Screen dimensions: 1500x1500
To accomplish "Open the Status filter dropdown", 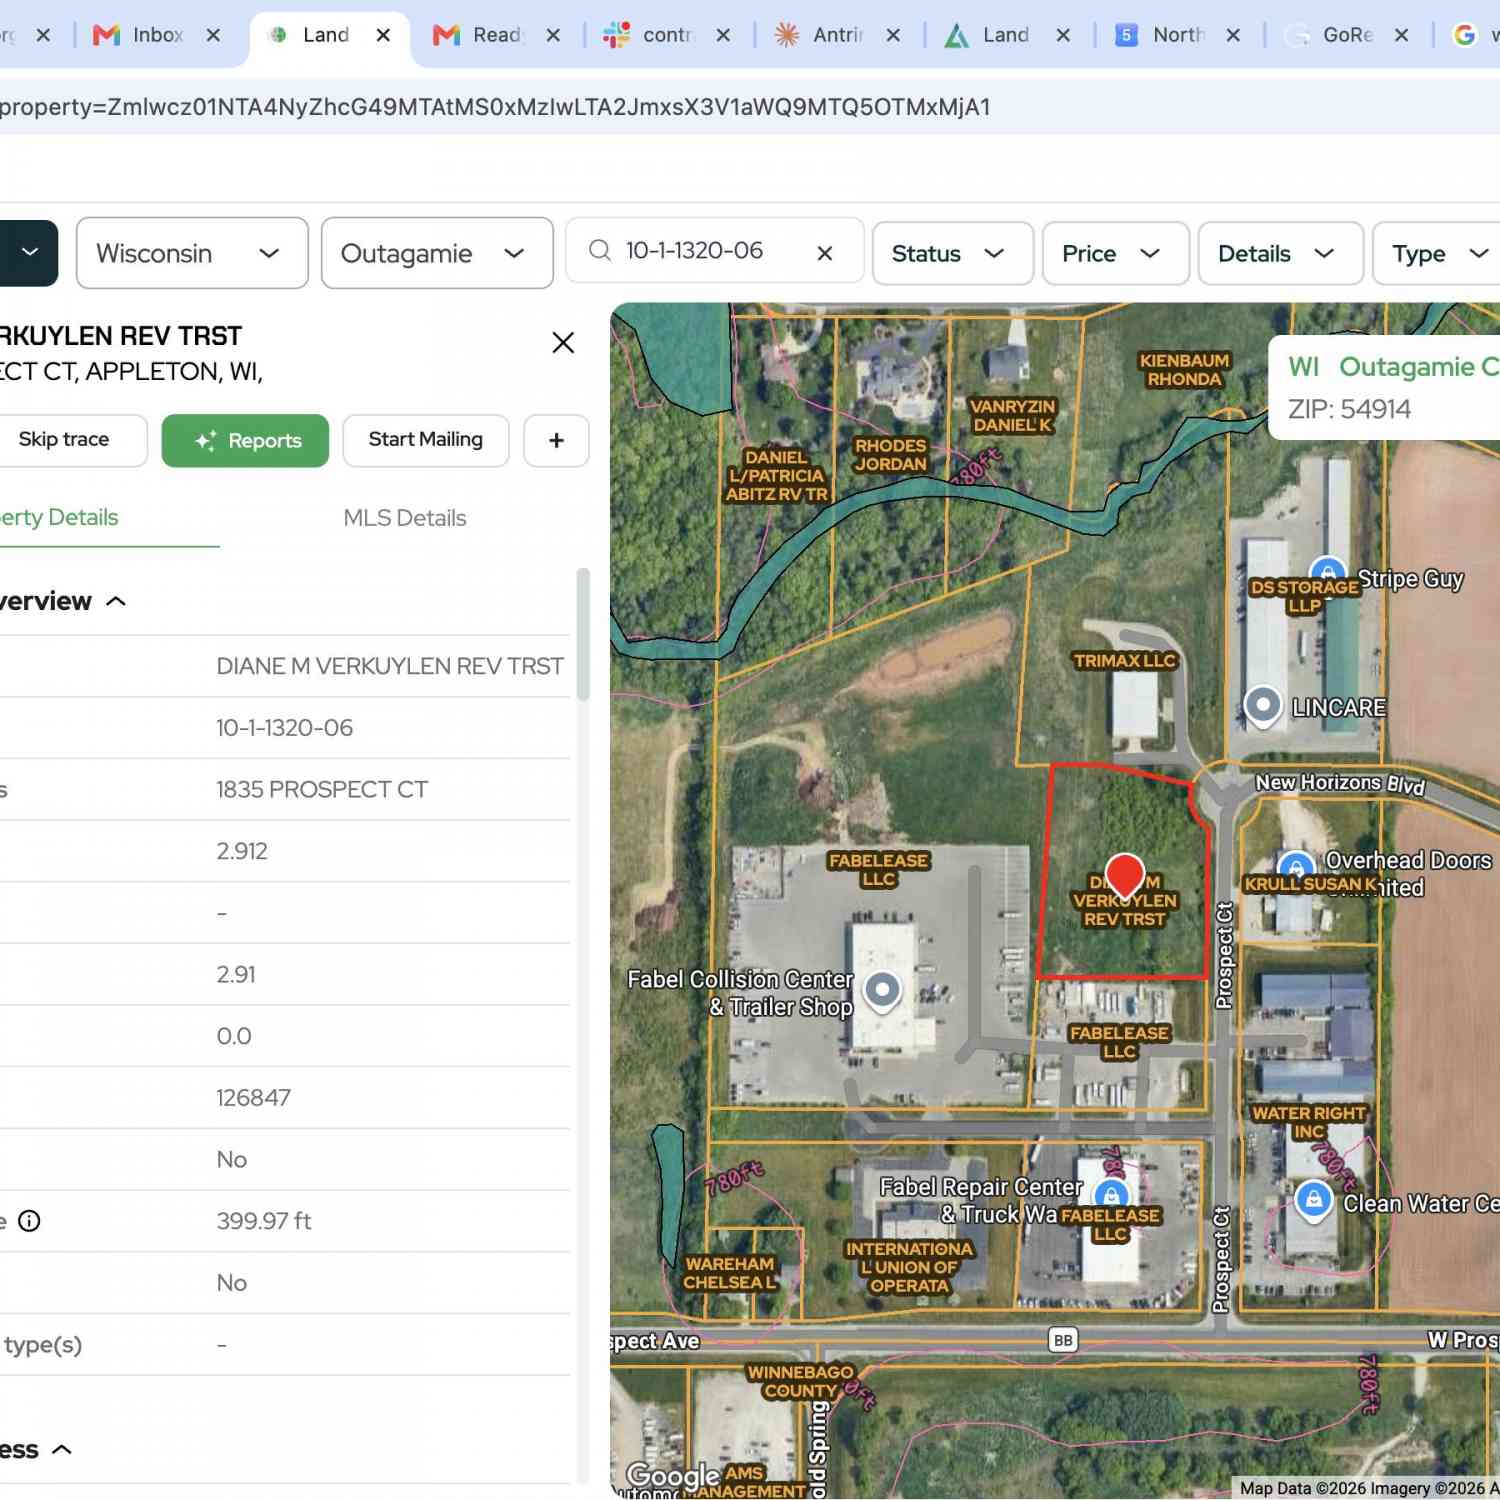I will [952, 253].
